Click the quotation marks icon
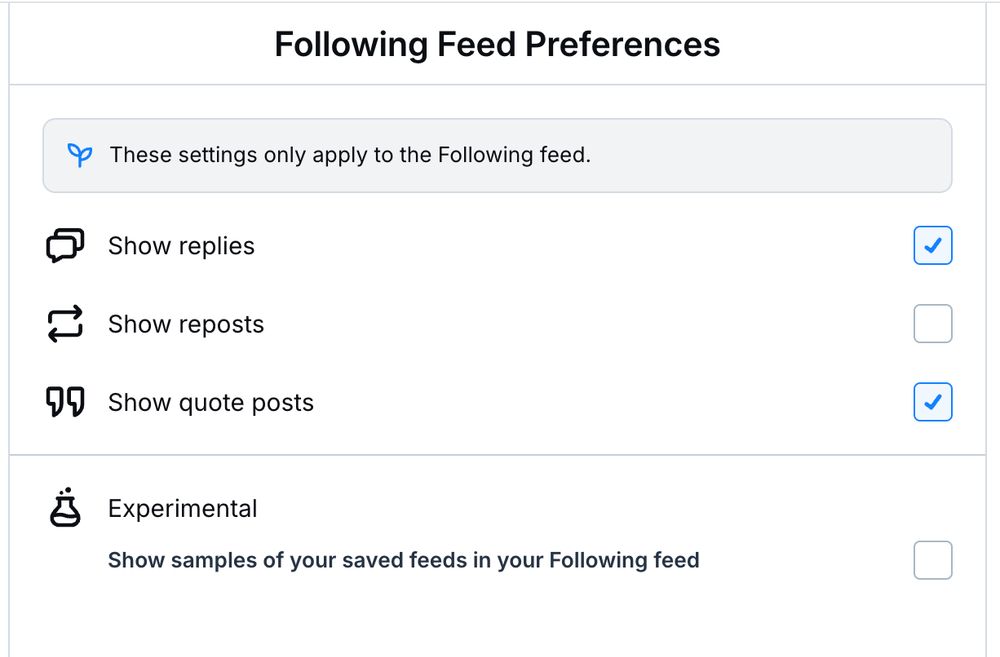1000x657 pixels. 65,402
